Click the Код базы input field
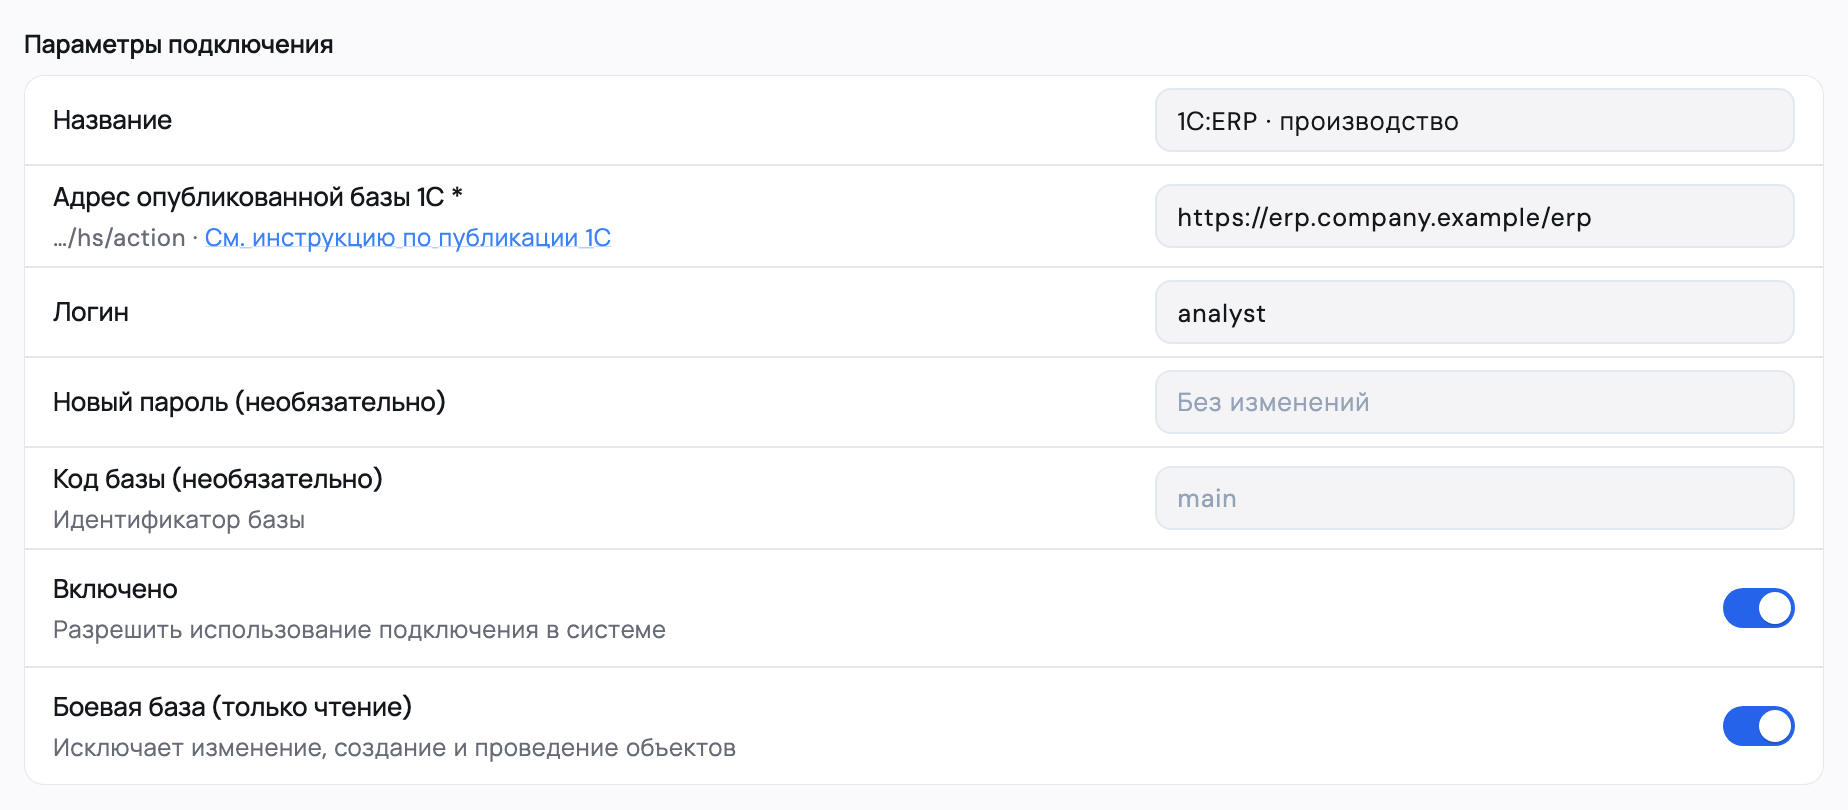Image resolution: width=1848 pixels, height=810 pixels. 1474,498
